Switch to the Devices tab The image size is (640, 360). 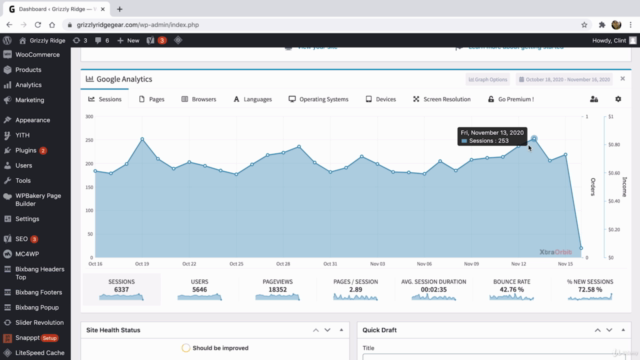click(x=381, y=99)
